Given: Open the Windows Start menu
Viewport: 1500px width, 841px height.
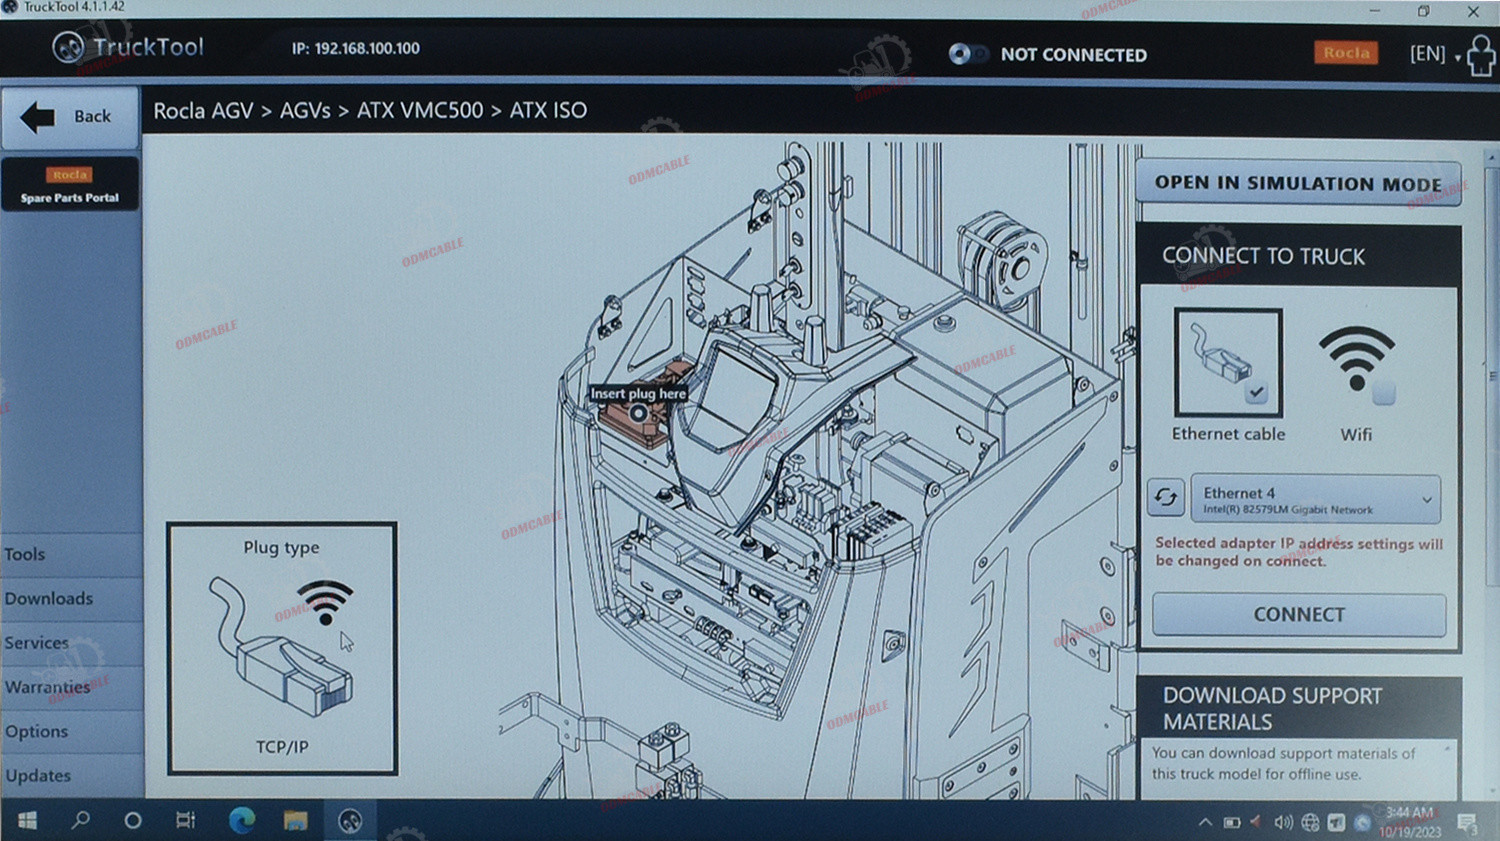Looking at the screenshot, I should 27,821.
